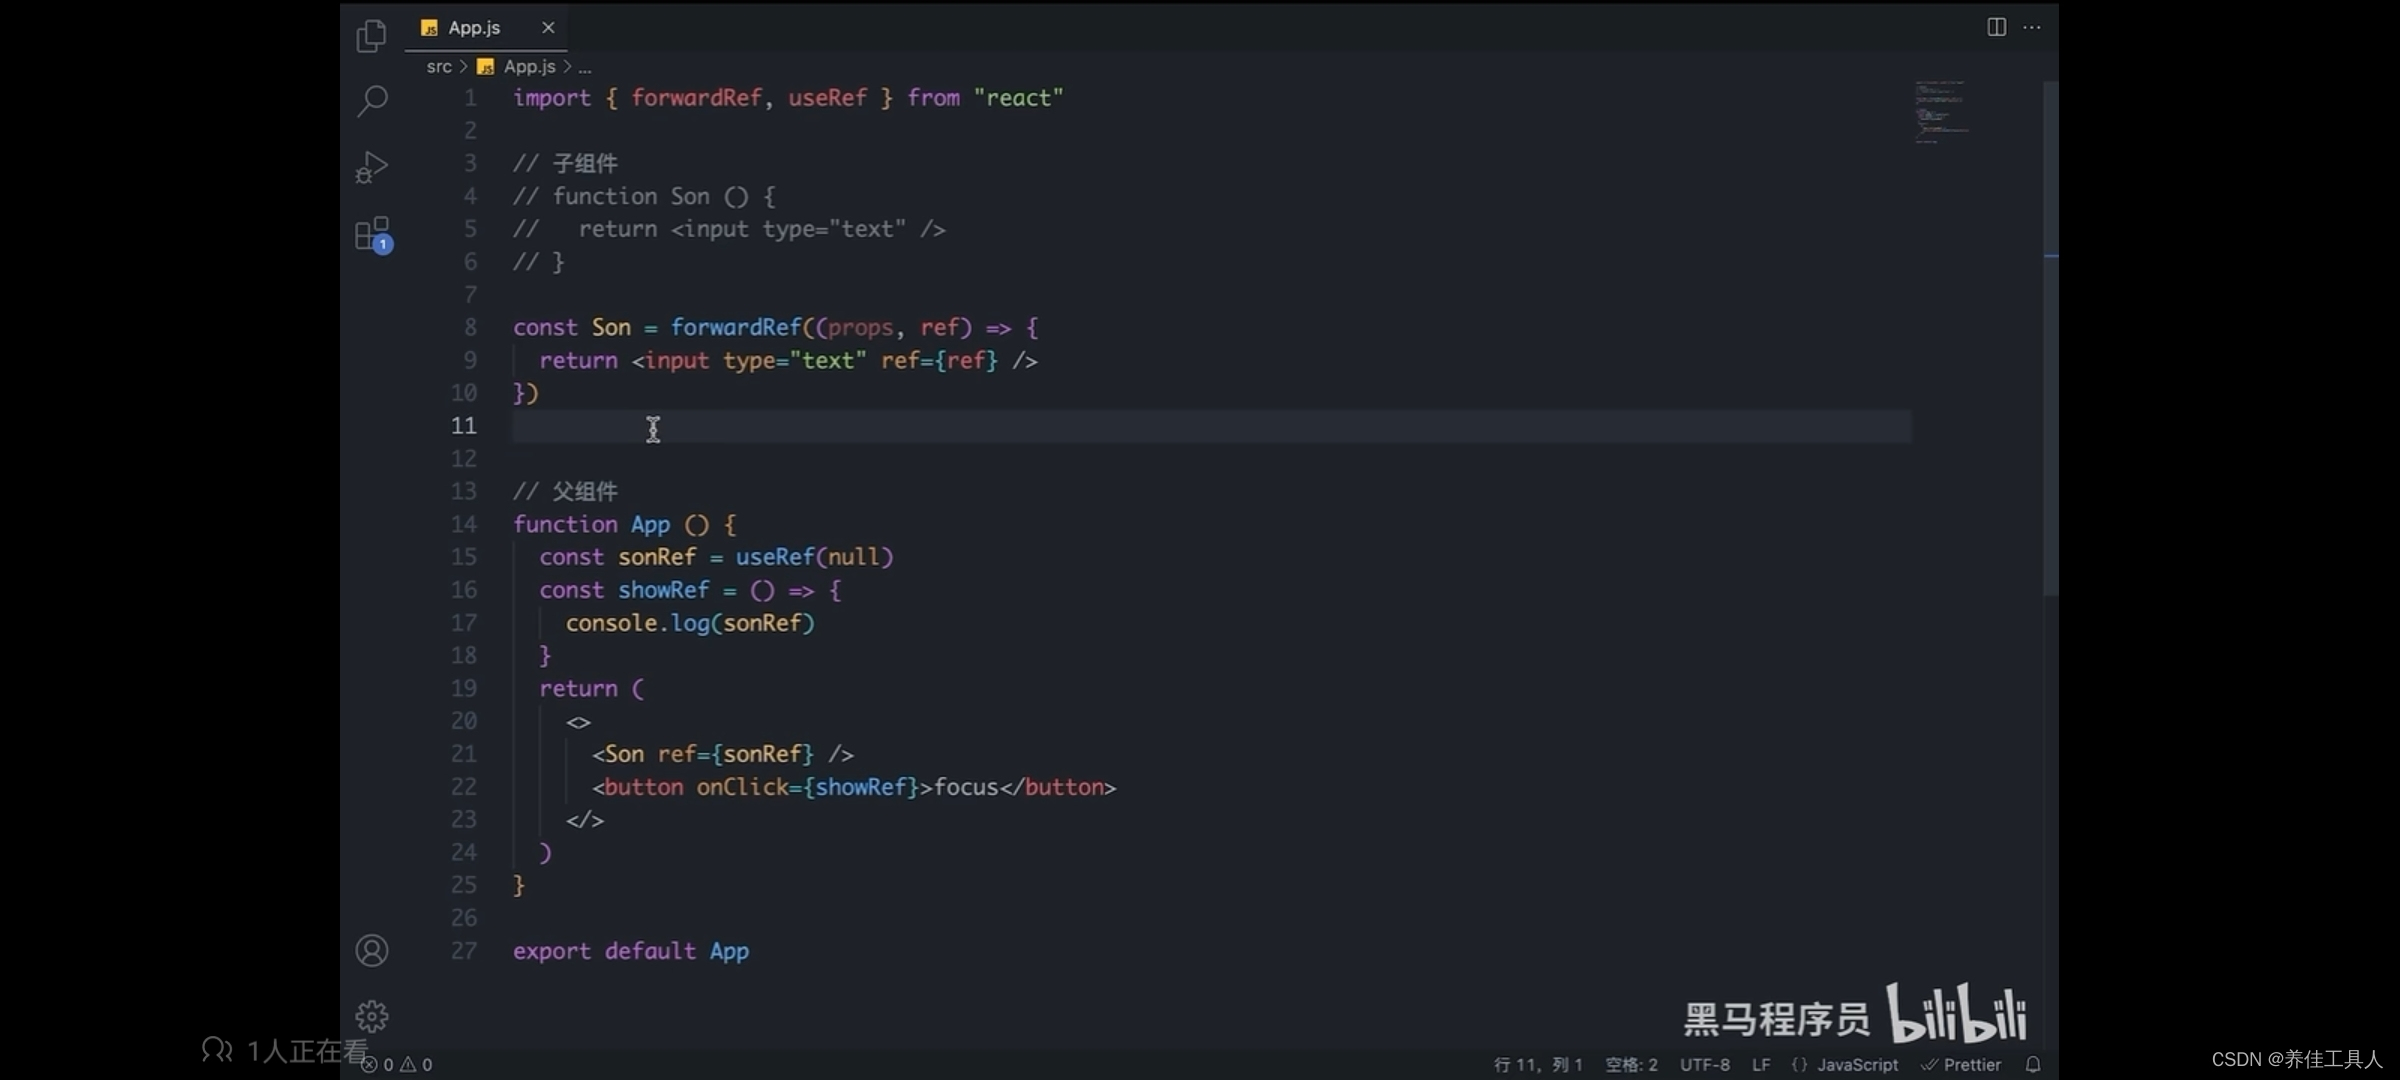Screen dimensions: 2400x1080
Task: Open the editor More Actions ellipsis
Action: [2032, 27]
